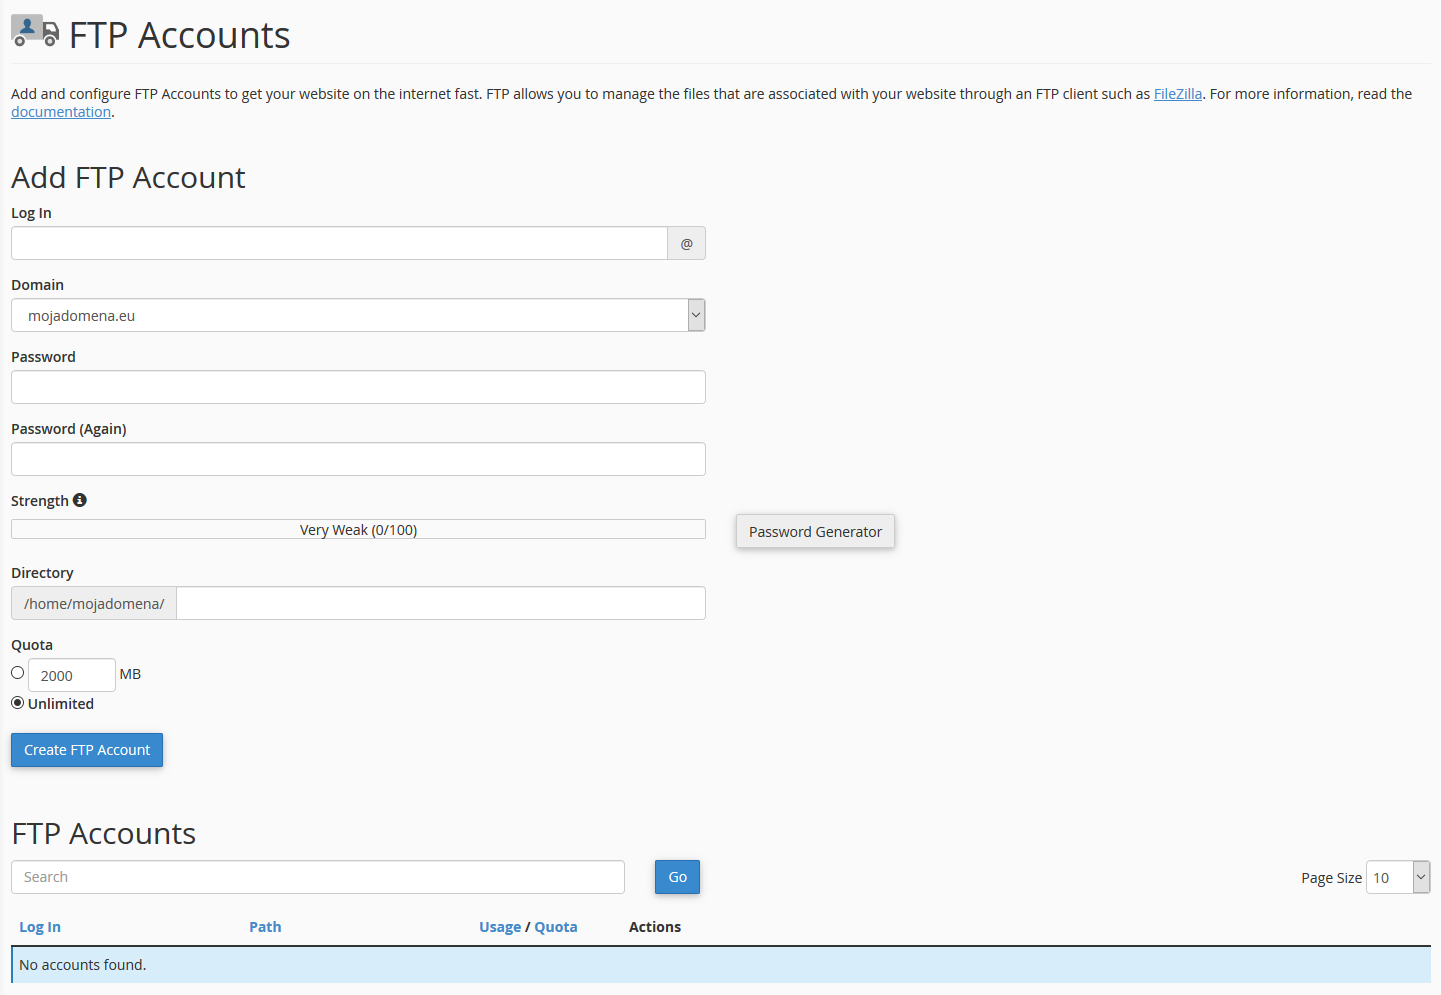Click the Strength info icon
This screenshot has width=1441, height=995.
80,500
